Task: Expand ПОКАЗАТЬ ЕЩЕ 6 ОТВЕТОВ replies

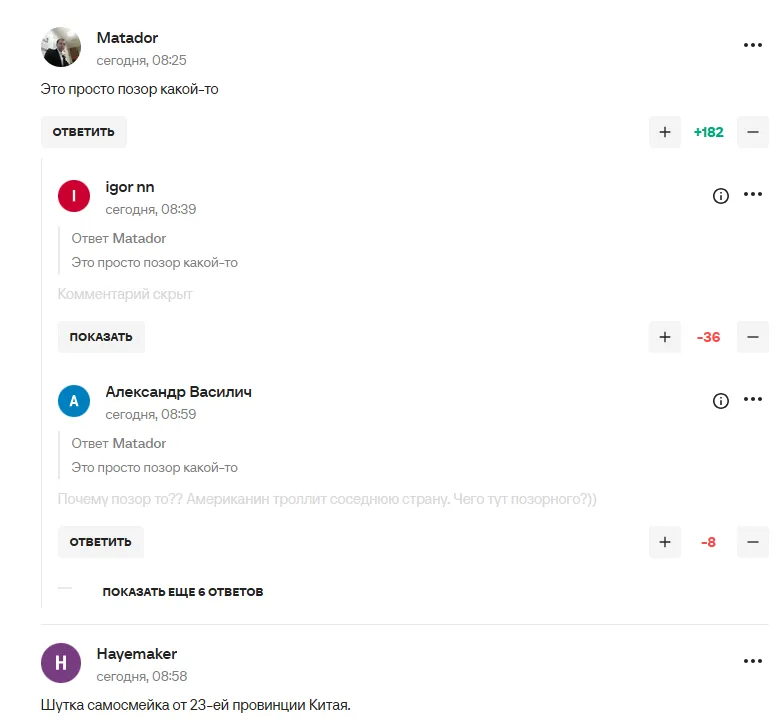Action: point(183,592)
